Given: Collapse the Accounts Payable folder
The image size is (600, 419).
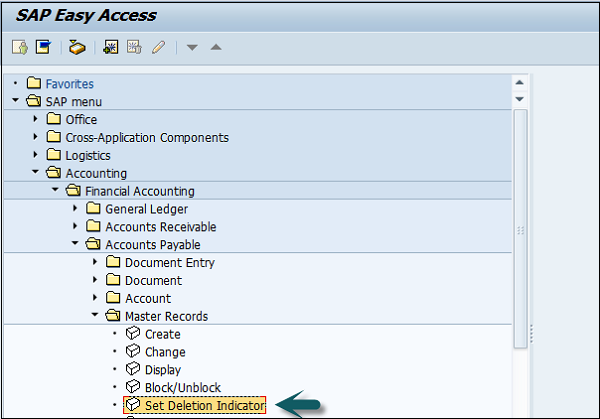Looking at the screenshot, I should [x=76, y=245].
